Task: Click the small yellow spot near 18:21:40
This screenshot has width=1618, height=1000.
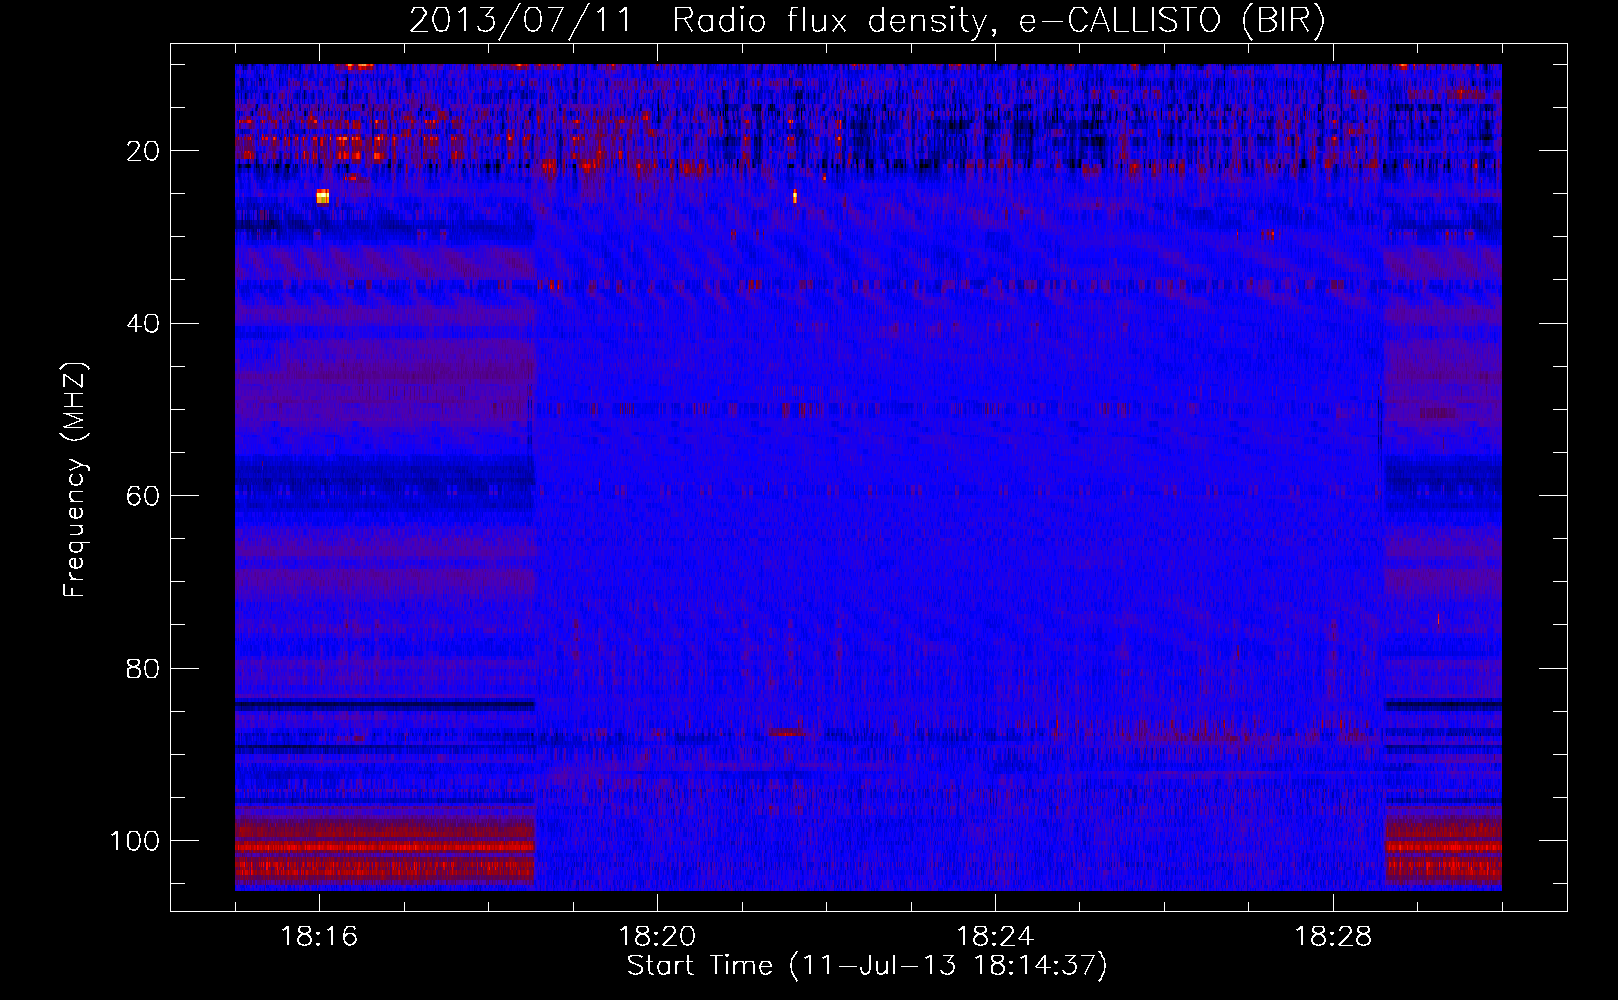Action: (x=795, y=196)
